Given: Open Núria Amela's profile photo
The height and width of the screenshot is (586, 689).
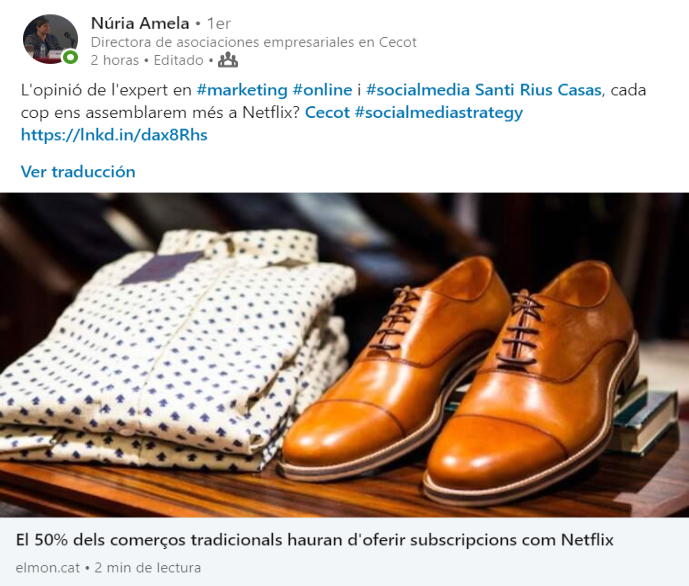Looking at the screenshot, I should point(50,39).
